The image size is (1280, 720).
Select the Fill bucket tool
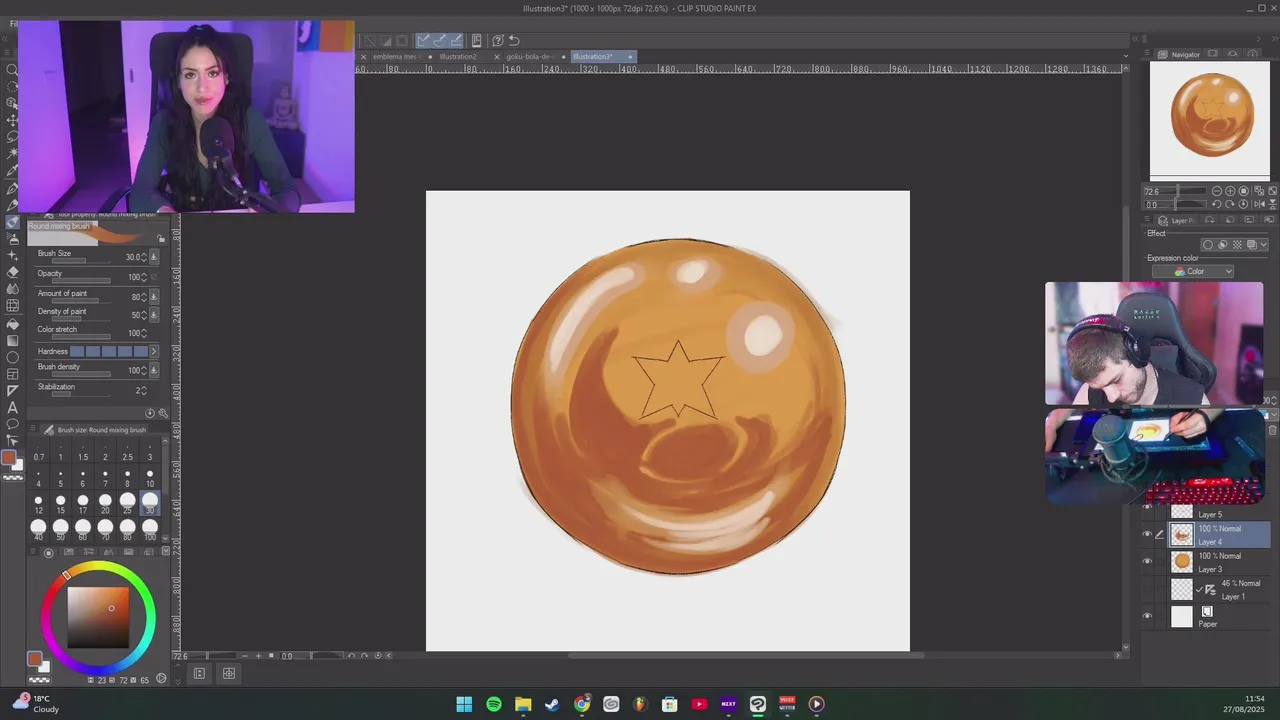pos(12,323)
